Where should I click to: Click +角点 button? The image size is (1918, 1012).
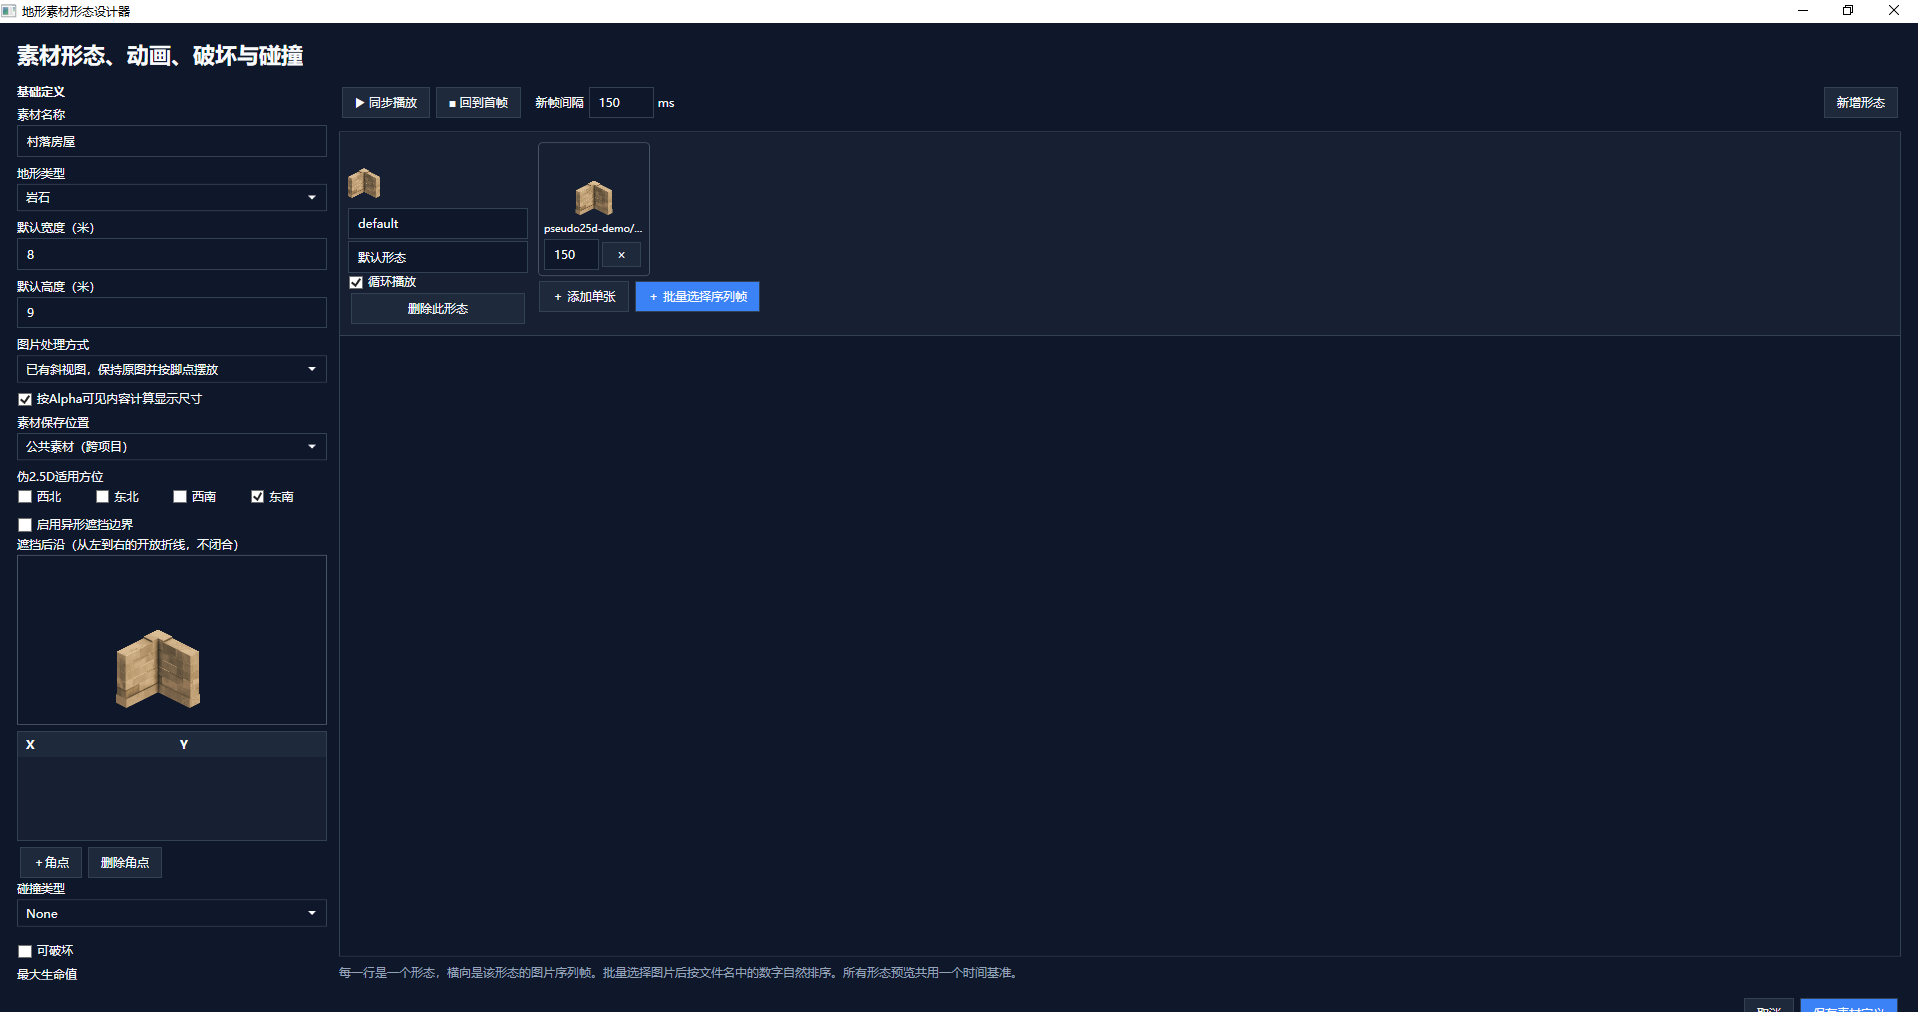(51, 863)
